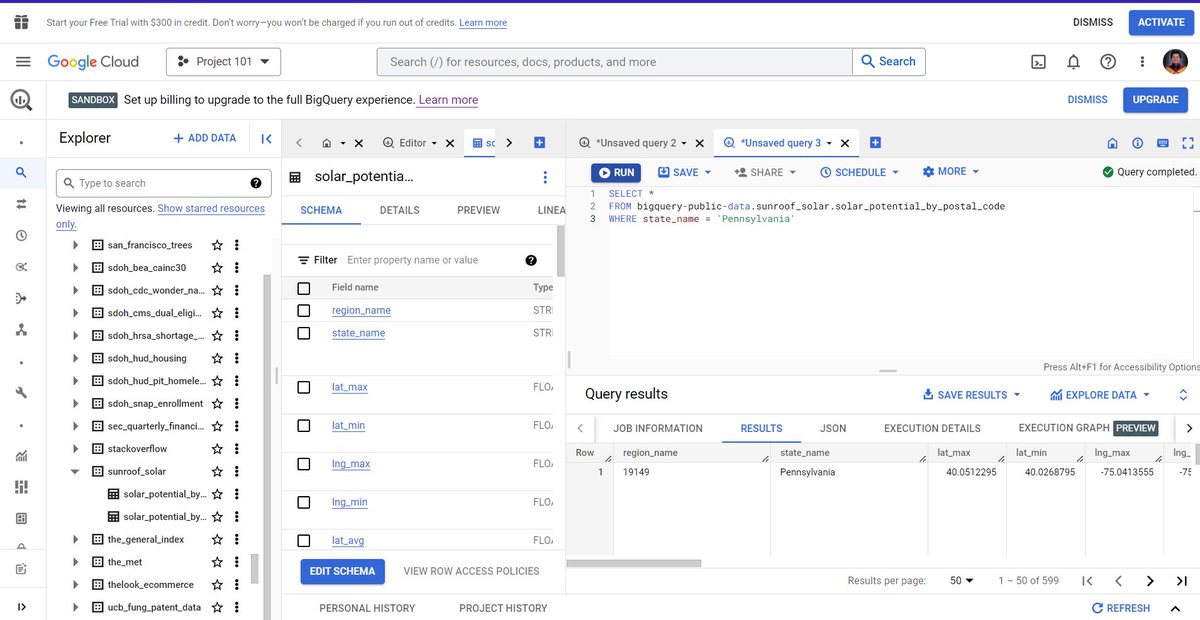Open actions menu for sdoh_hud_housing
Screen dimensions: 1200x620
point(237,358)
